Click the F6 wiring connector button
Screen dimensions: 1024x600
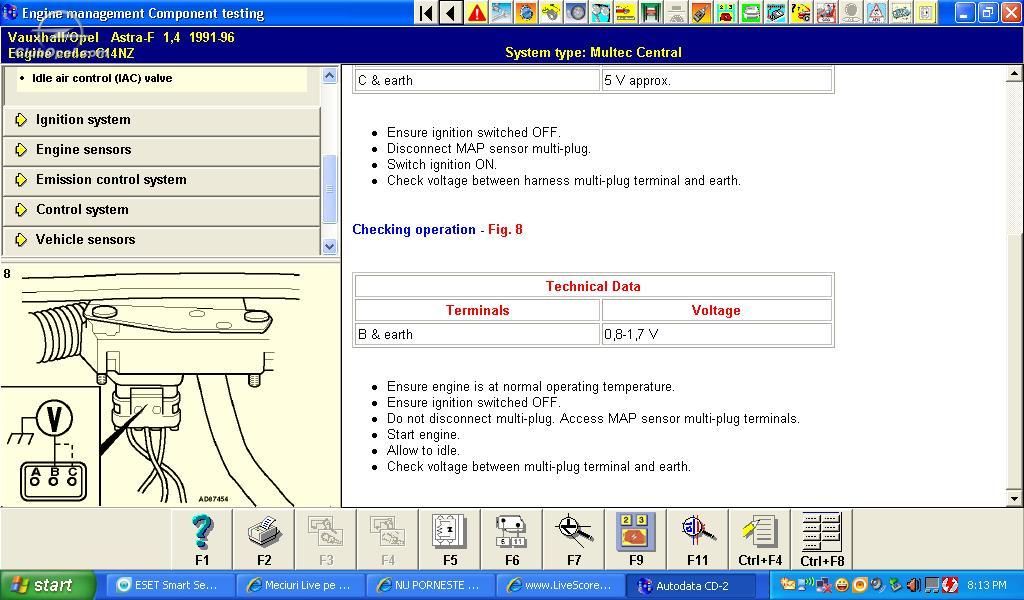pos(512,539)
